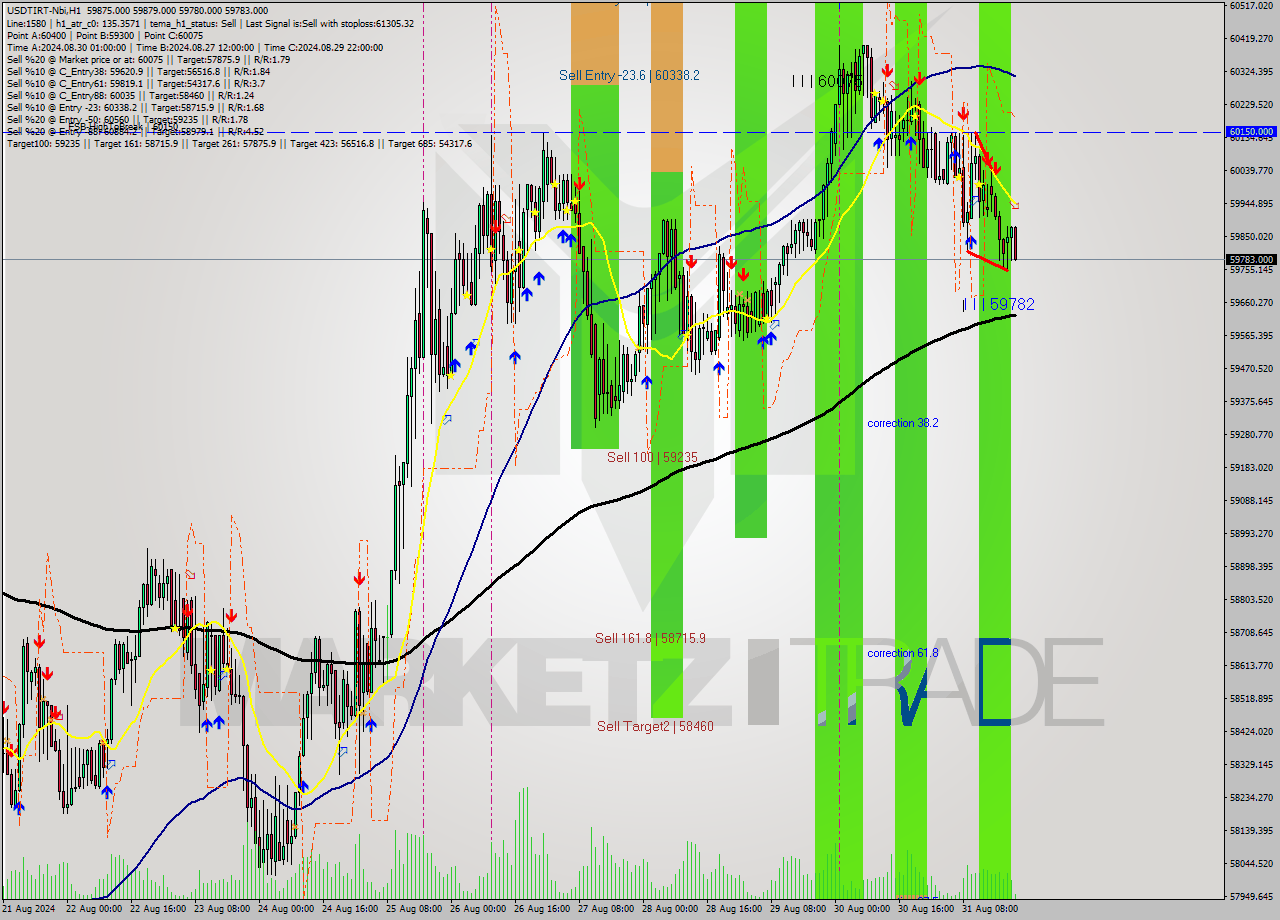Click the 60324.395 price scale value
Viewport: 1280px width, 920px height.
1251,72
